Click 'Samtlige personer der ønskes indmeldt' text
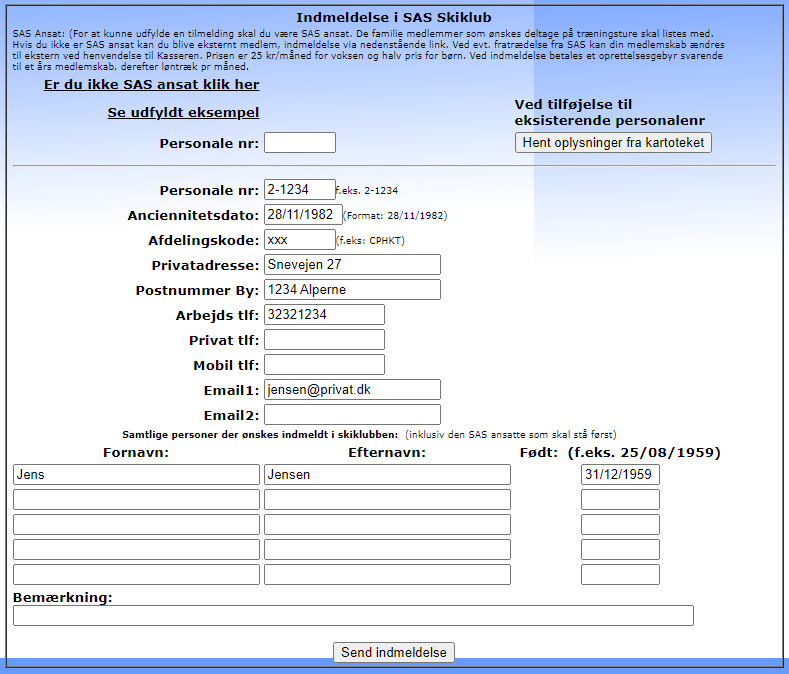Image resolution: width=789 pixels, height=674 pixels. pos(260,435)
